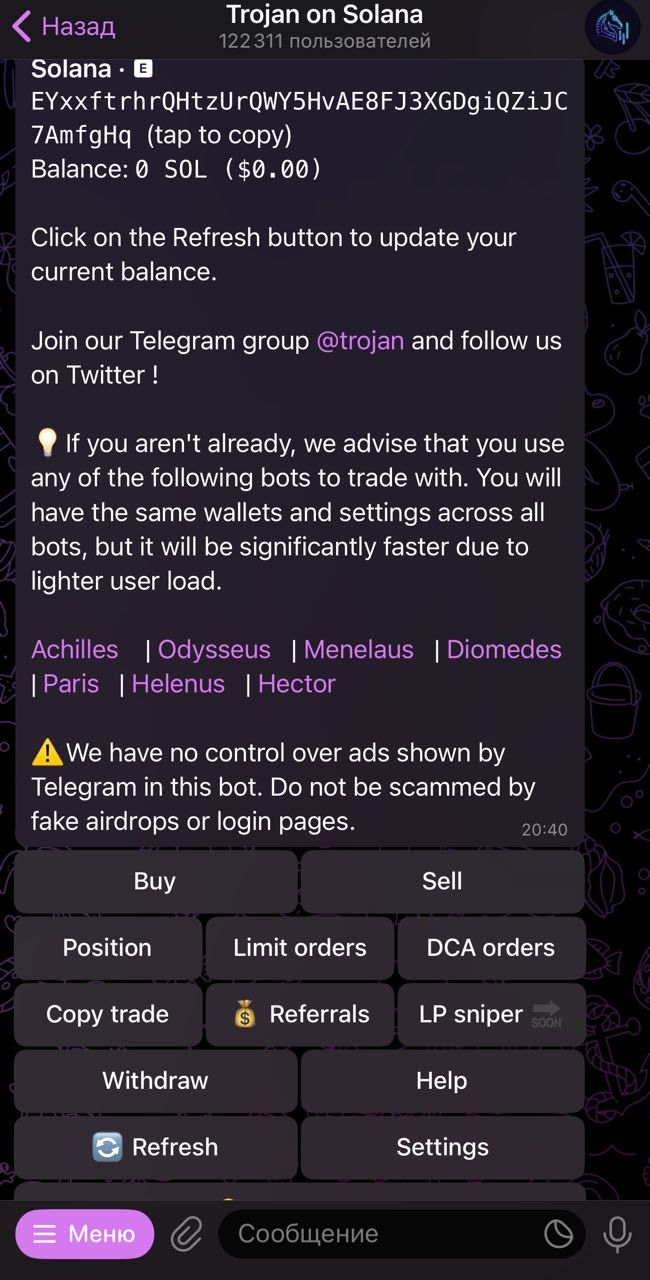Image resolution: width=650 pixels, height=1280 pixels.
Task: Open bot Settings
Action: click(x=443, y=1147)
